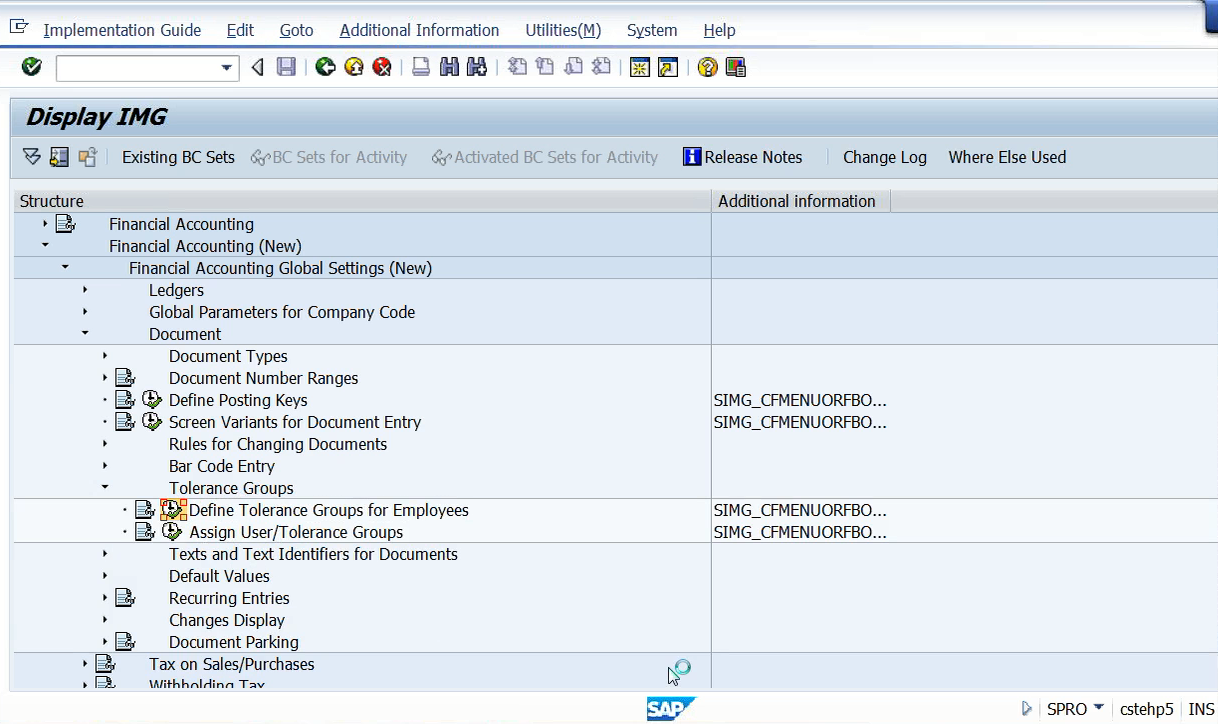Expand the Default Values node

click(x=105, y=576)
